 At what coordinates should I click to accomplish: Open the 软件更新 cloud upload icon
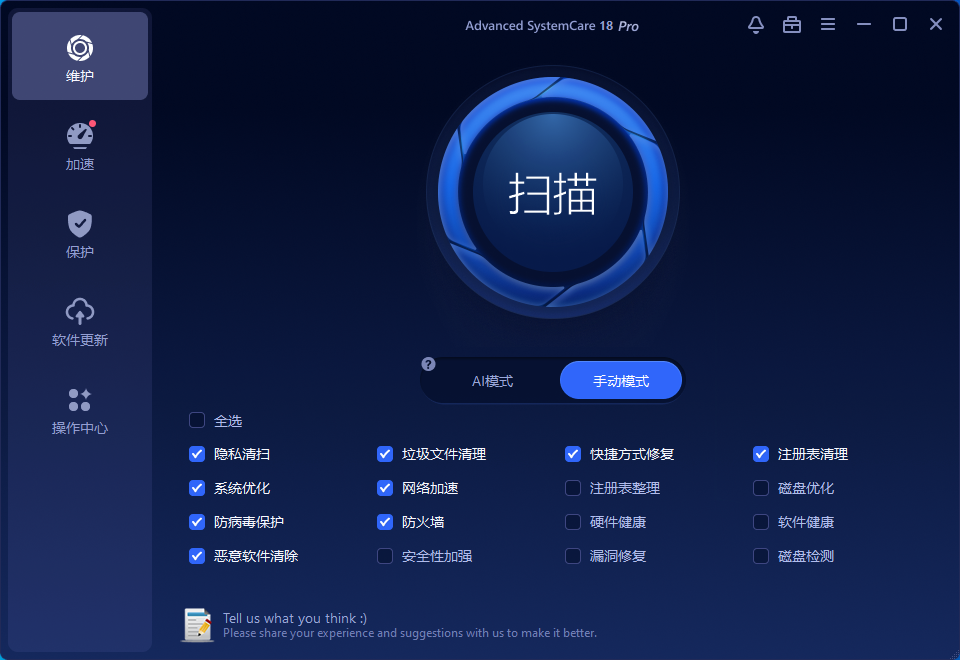[80, 311]
